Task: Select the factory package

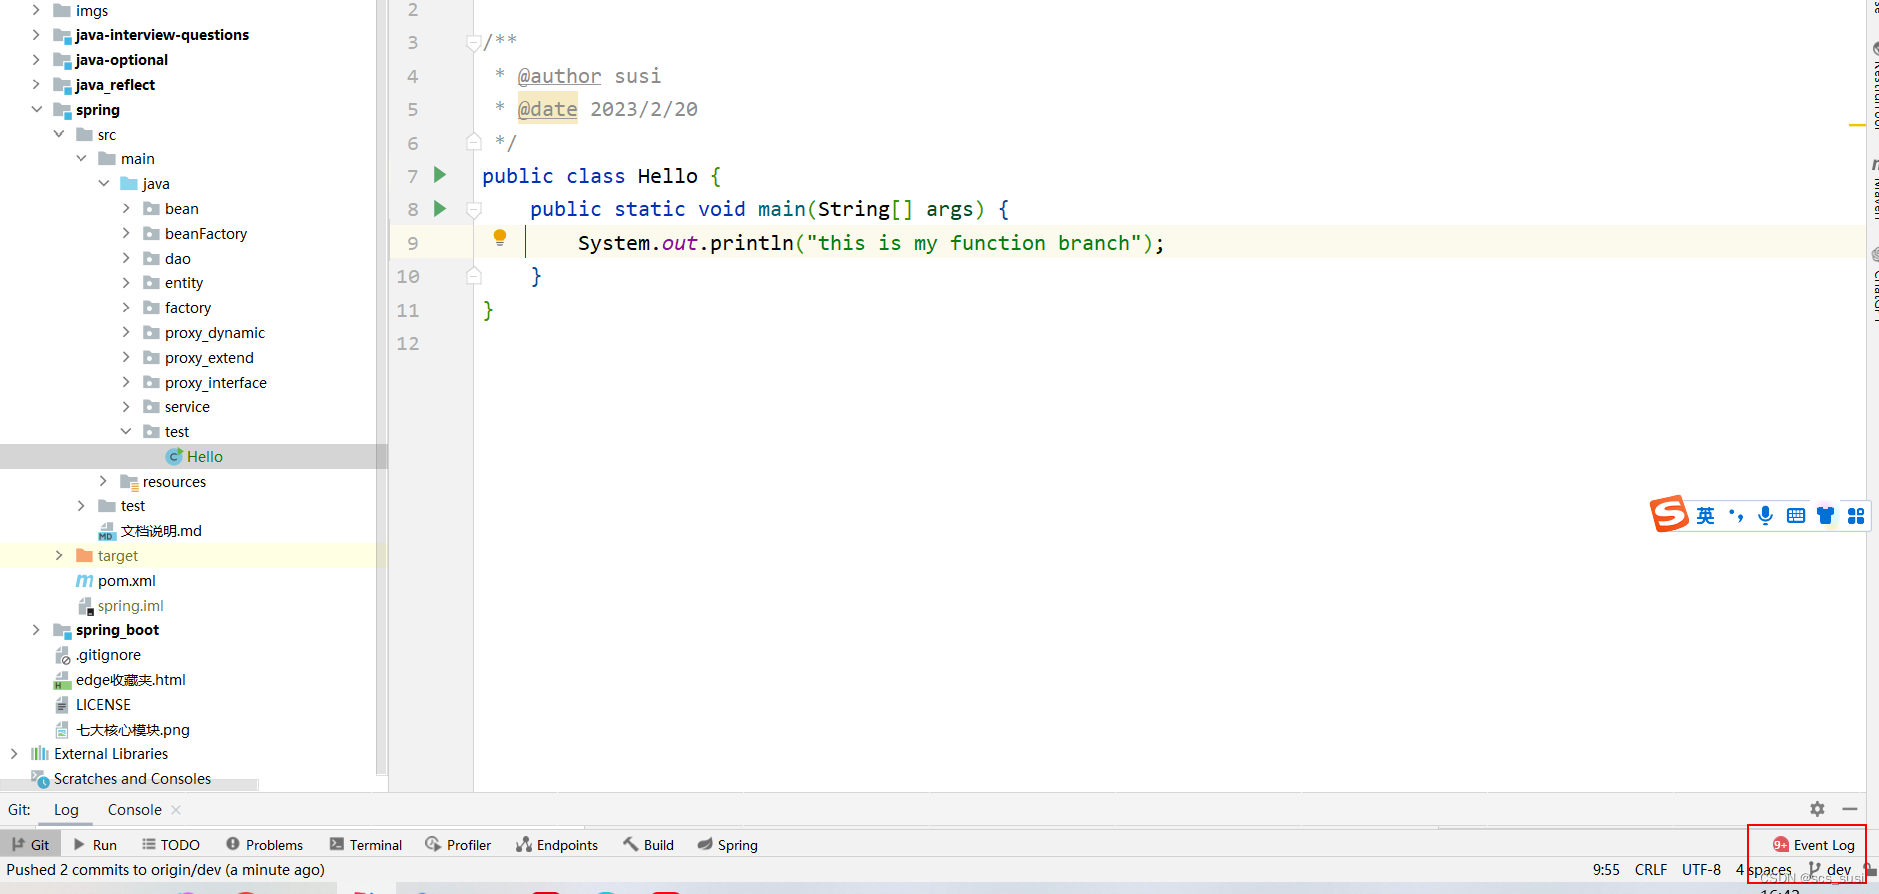Action: 188,308
